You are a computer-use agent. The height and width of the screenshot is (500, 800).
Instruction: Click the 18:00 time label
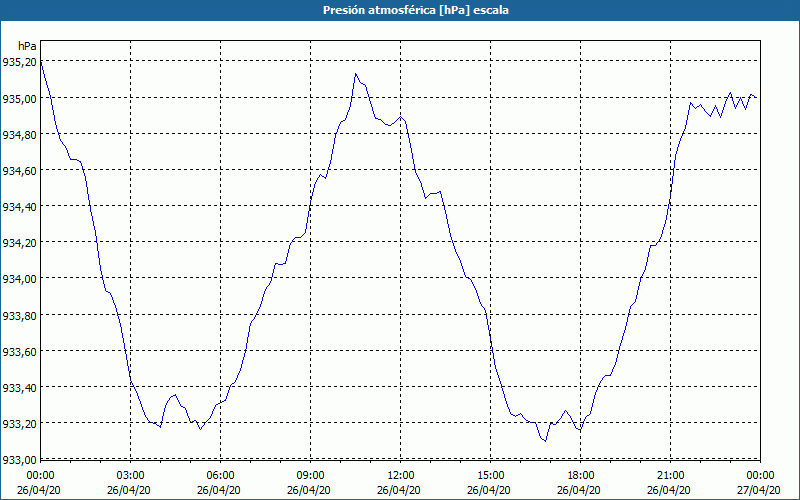coord(581,476)
